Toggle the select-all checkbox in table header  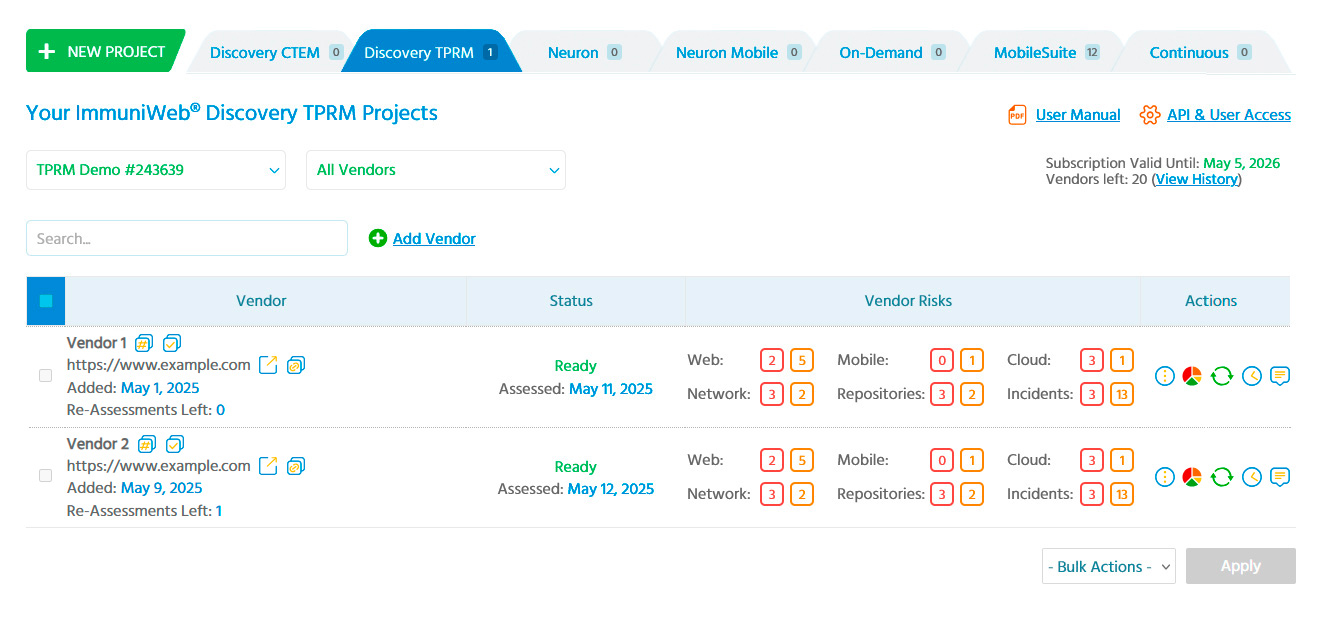pyautogui.click(x=46, y=301)
